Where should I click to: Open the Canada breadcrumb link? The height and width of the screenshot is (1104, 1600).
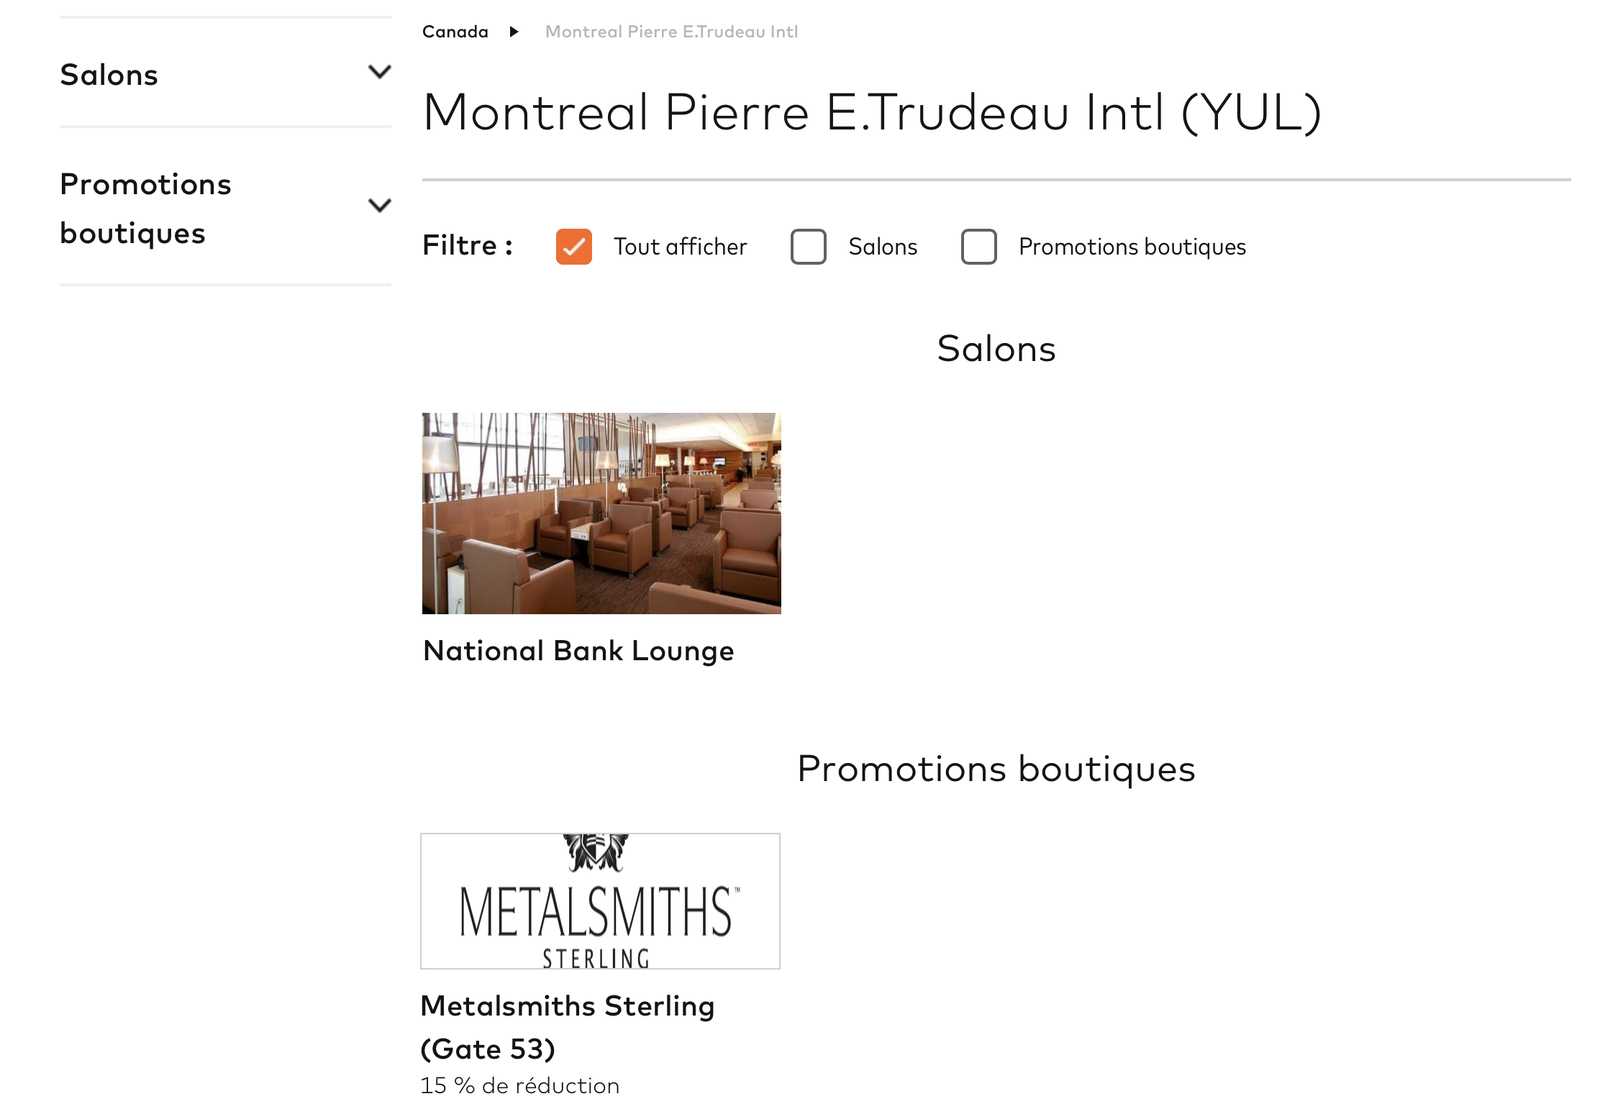point(455,31)
